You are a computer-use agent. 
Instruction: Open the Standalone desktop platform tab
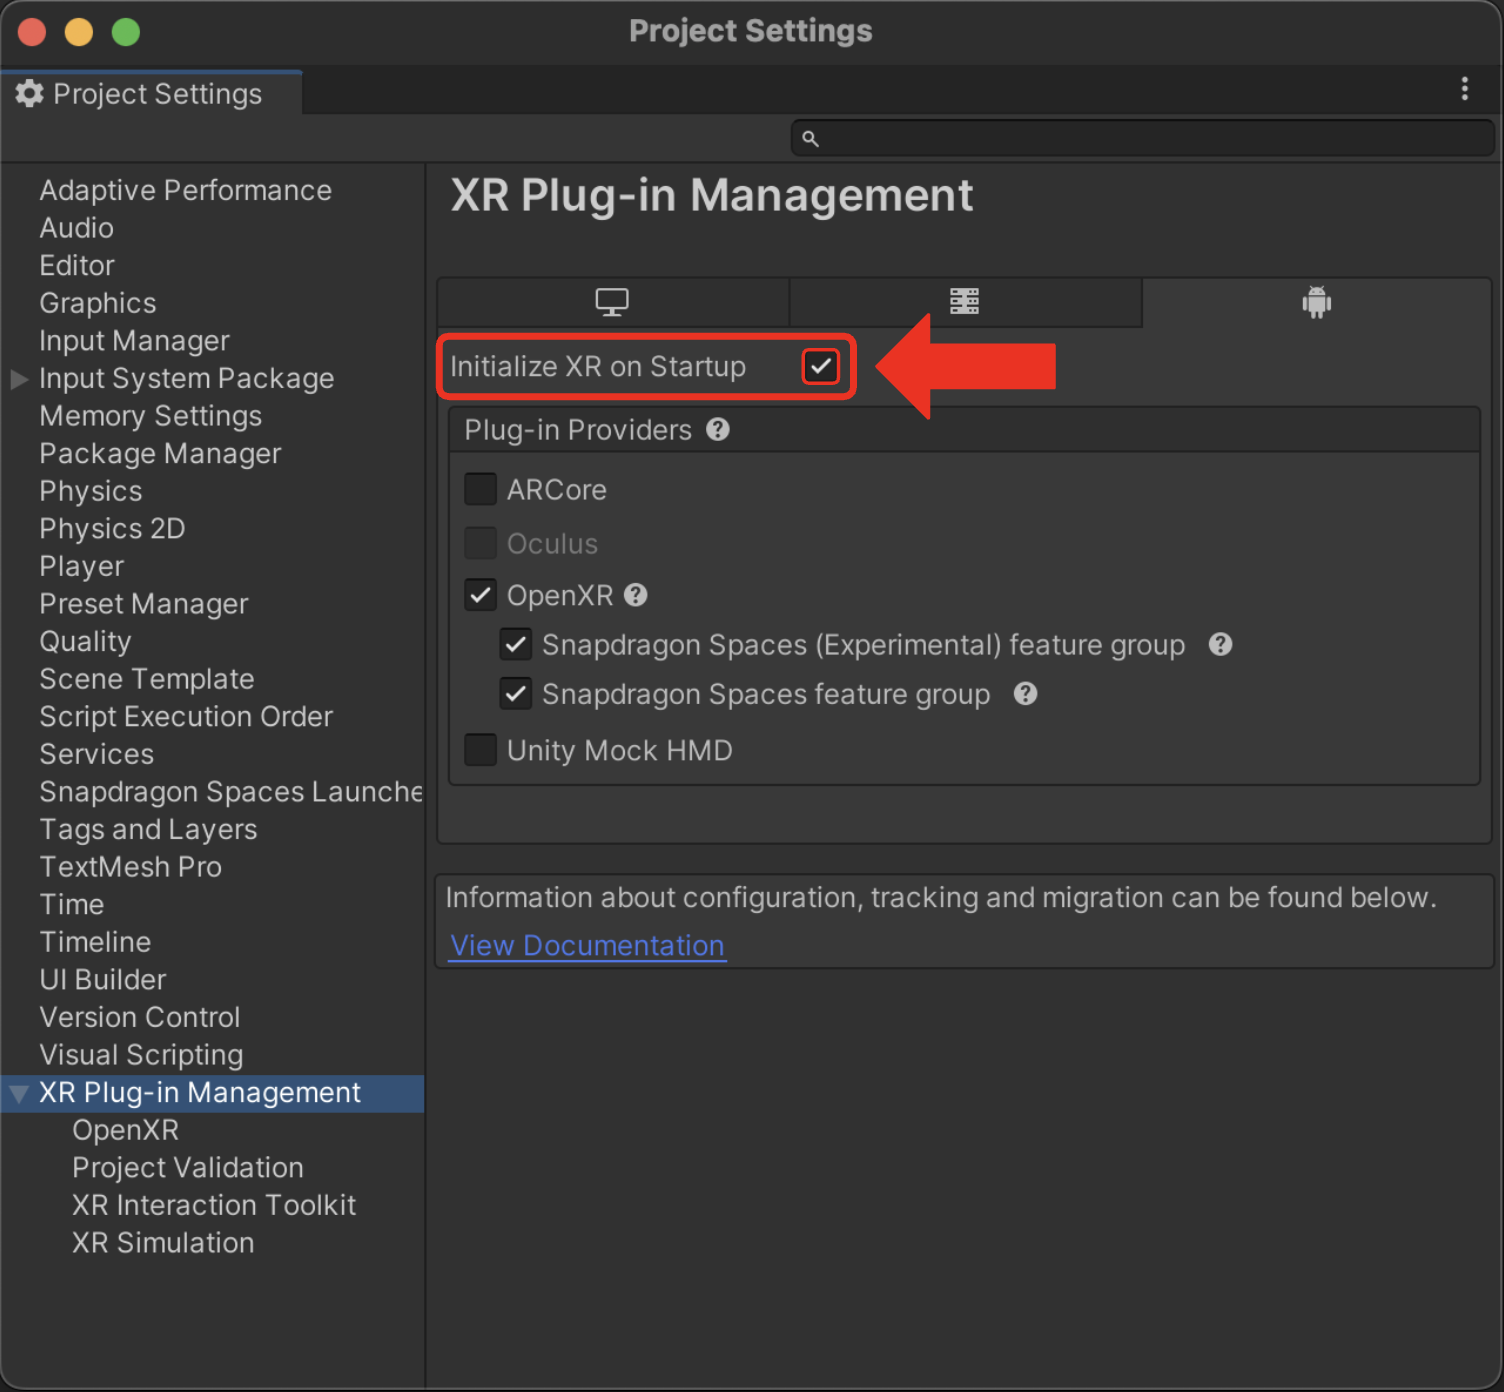[x=612, y=302]
